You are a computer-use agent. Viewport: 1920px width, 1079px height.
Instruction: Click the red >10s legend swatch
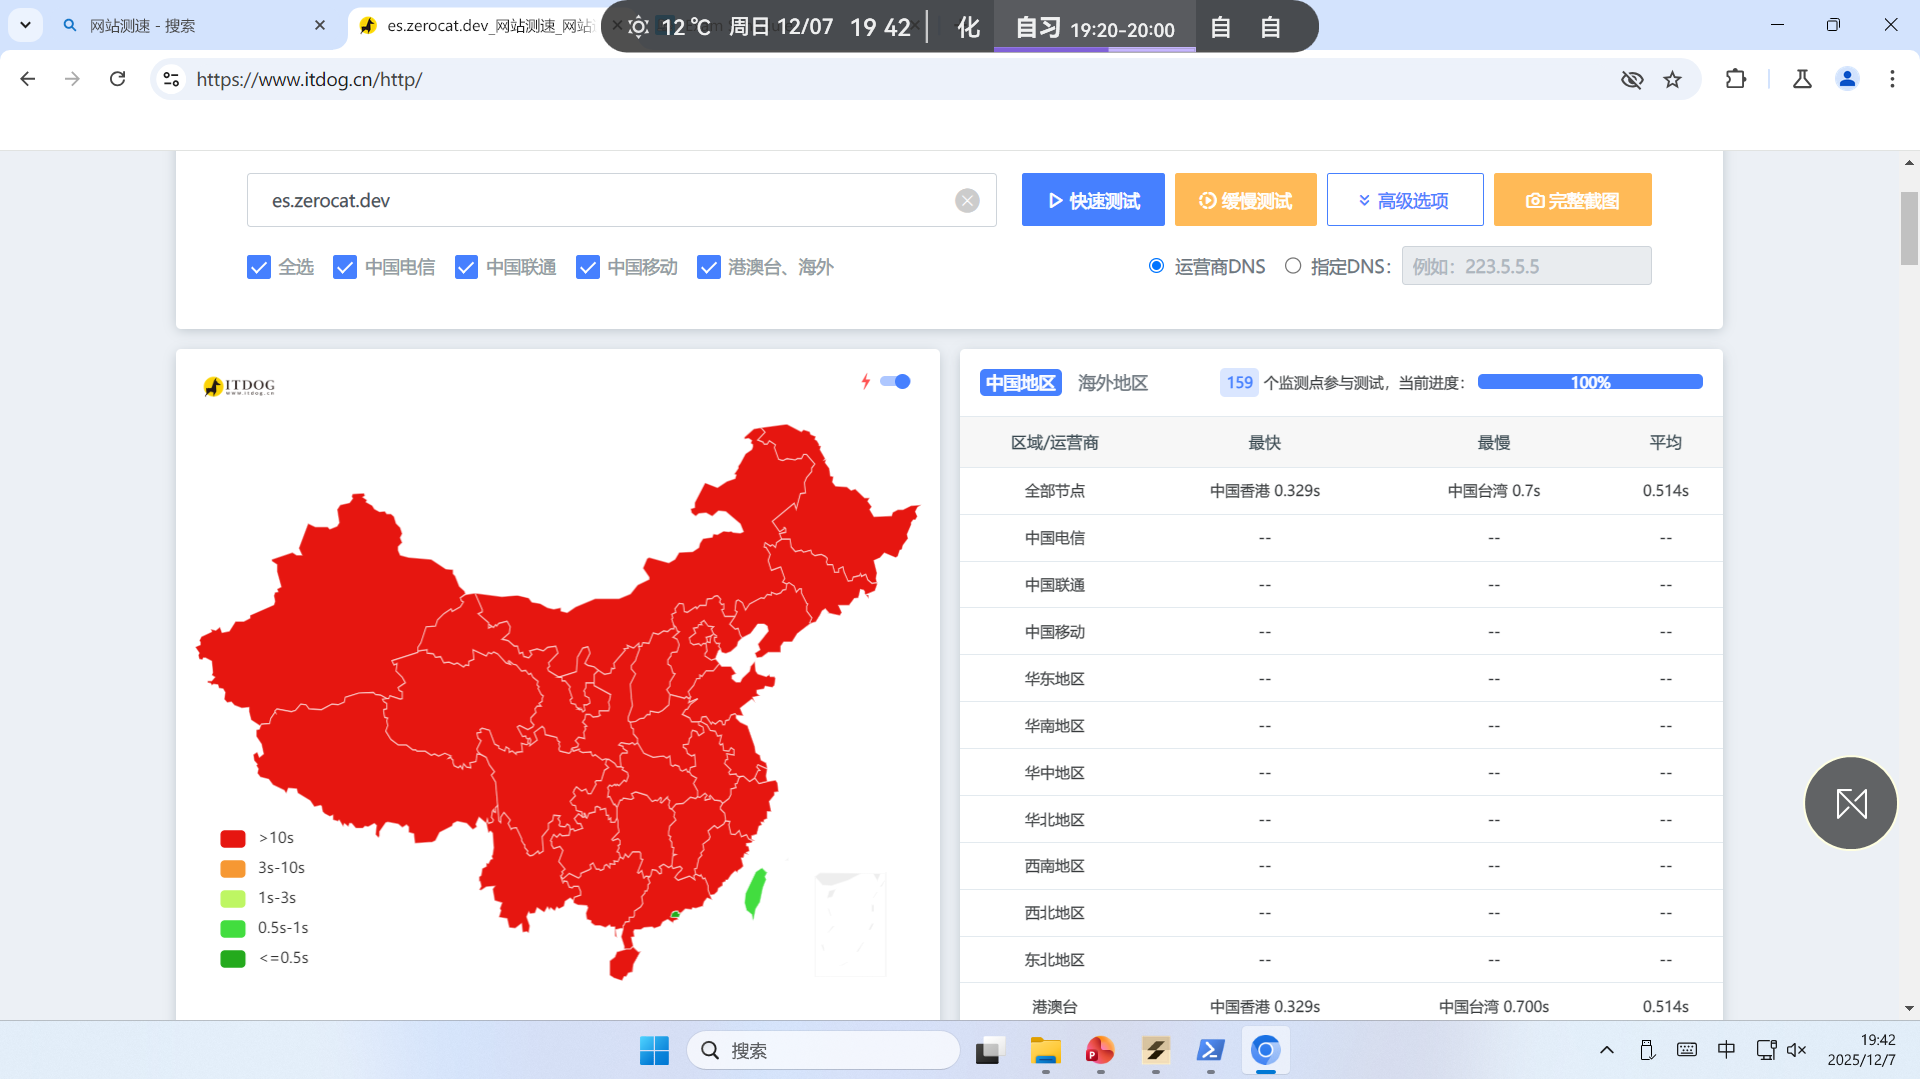click(x=233, y=838)
